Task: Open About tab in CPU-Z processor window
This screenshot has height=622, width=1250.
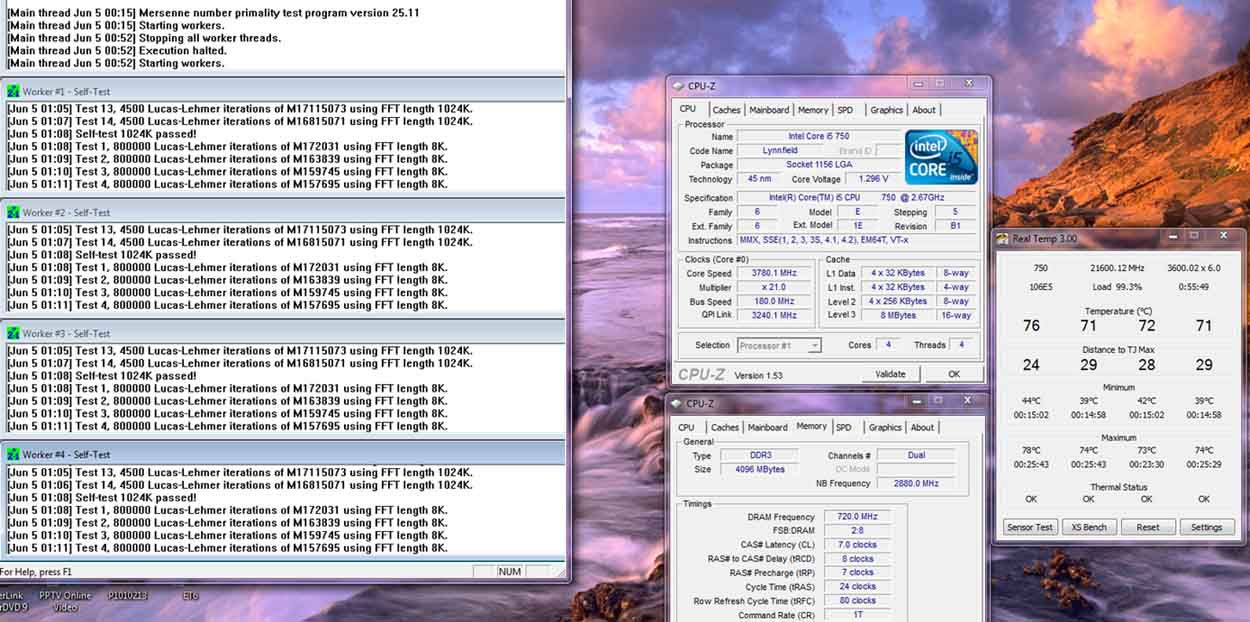Action: pos(924,110)
